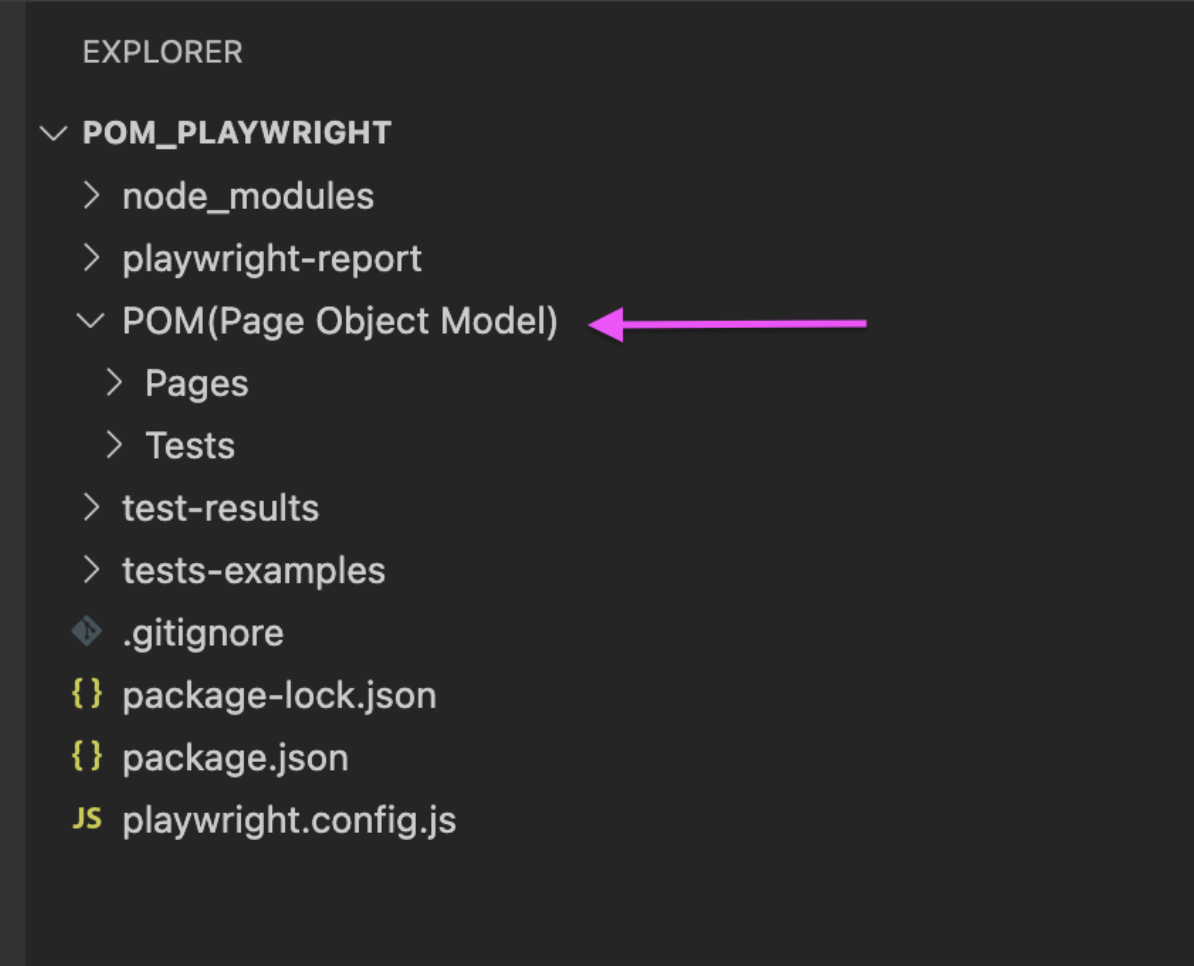Image resolution: width=1194 pixels, height=966 pixels.
Task: Expand the Pages subfolder chevron
Action: 114,383
